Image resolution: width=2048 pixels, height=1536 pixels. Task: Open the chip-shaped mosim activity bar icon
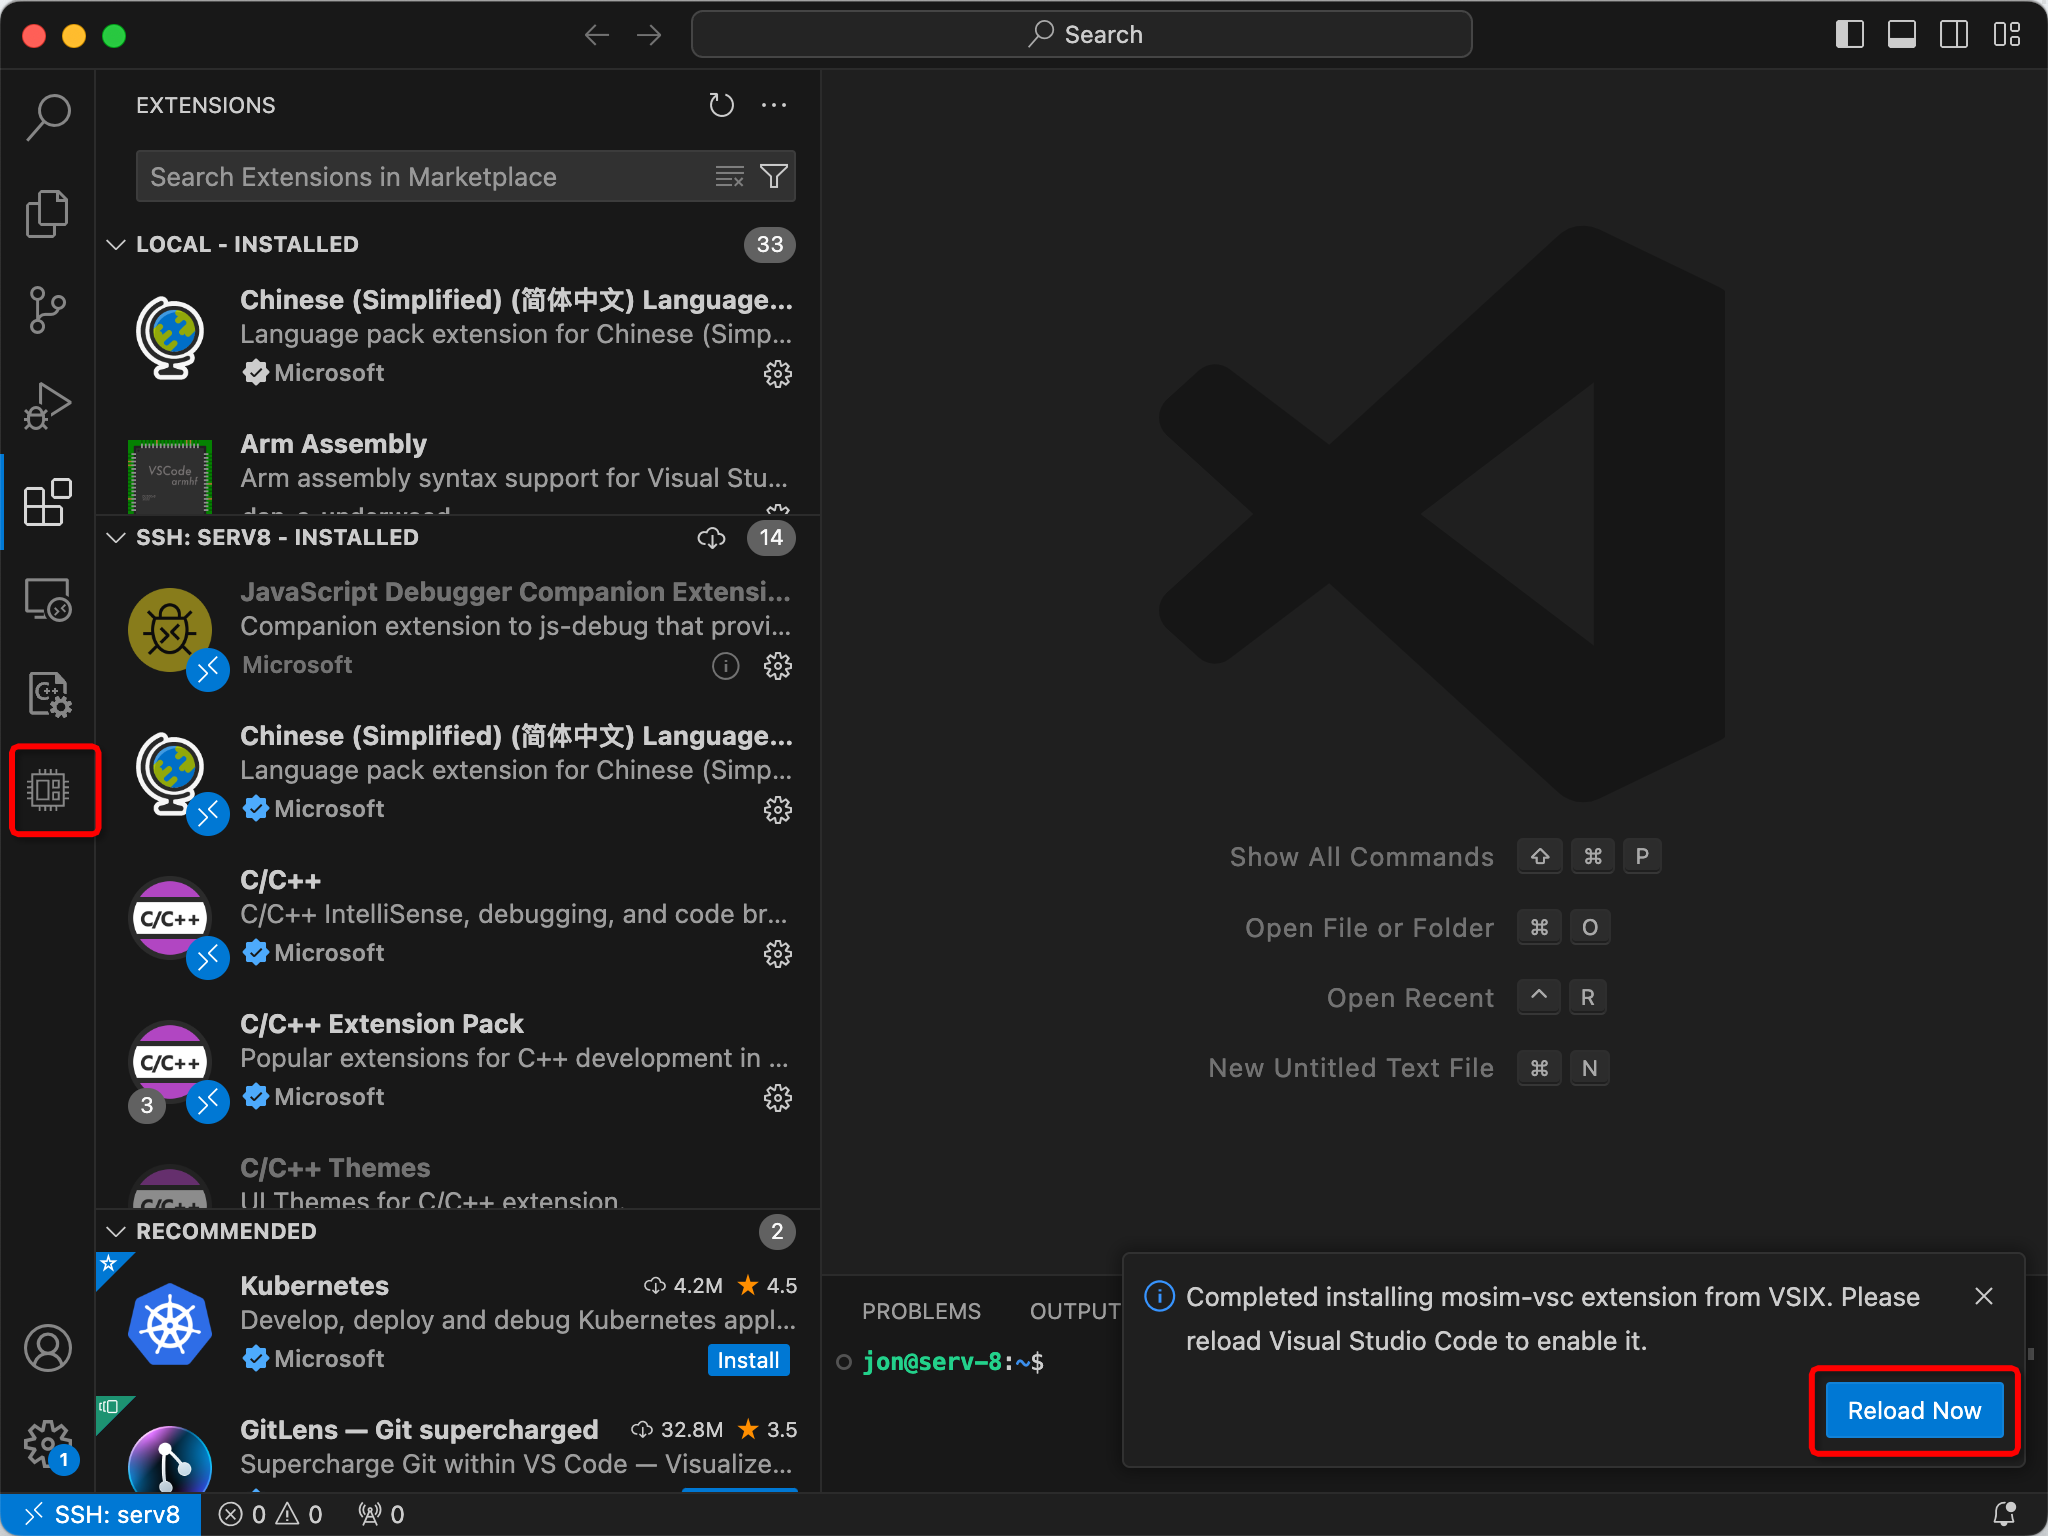click(x=48, y=790)
